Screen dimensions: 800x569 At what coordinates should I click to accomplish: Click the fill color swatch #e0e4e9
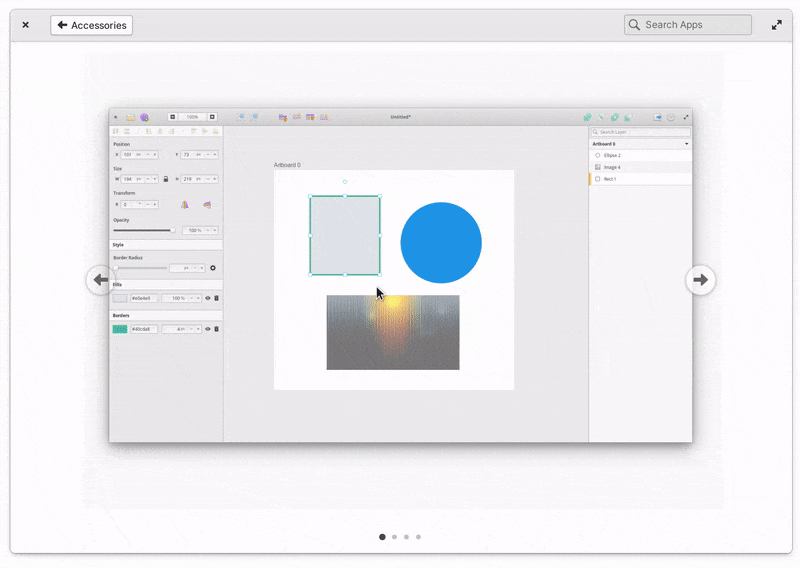tap(120, 298)
